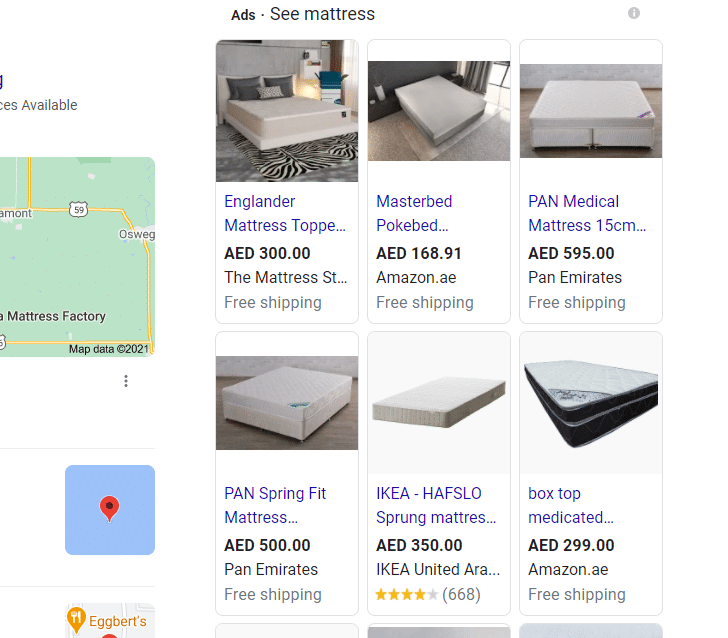This screenshot has height=638, width=728.
Task: Click the IKEA star rating
Action: point(405,595)
